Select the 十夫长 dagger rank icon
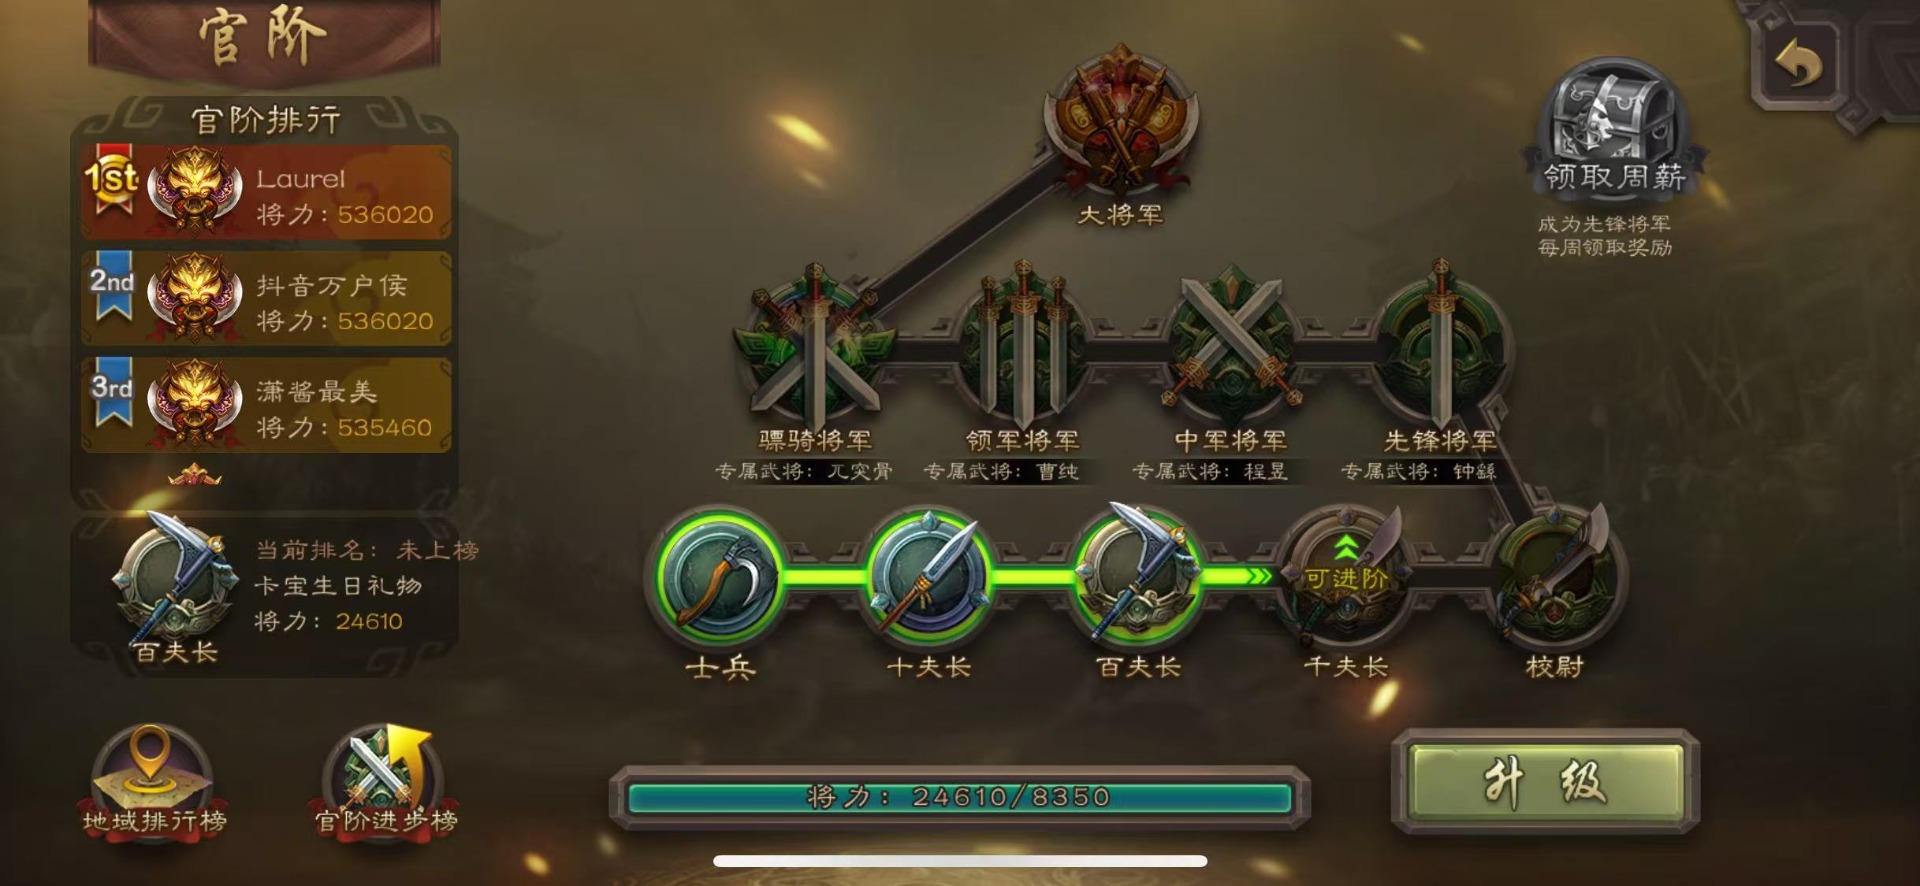 click(928, 577)
